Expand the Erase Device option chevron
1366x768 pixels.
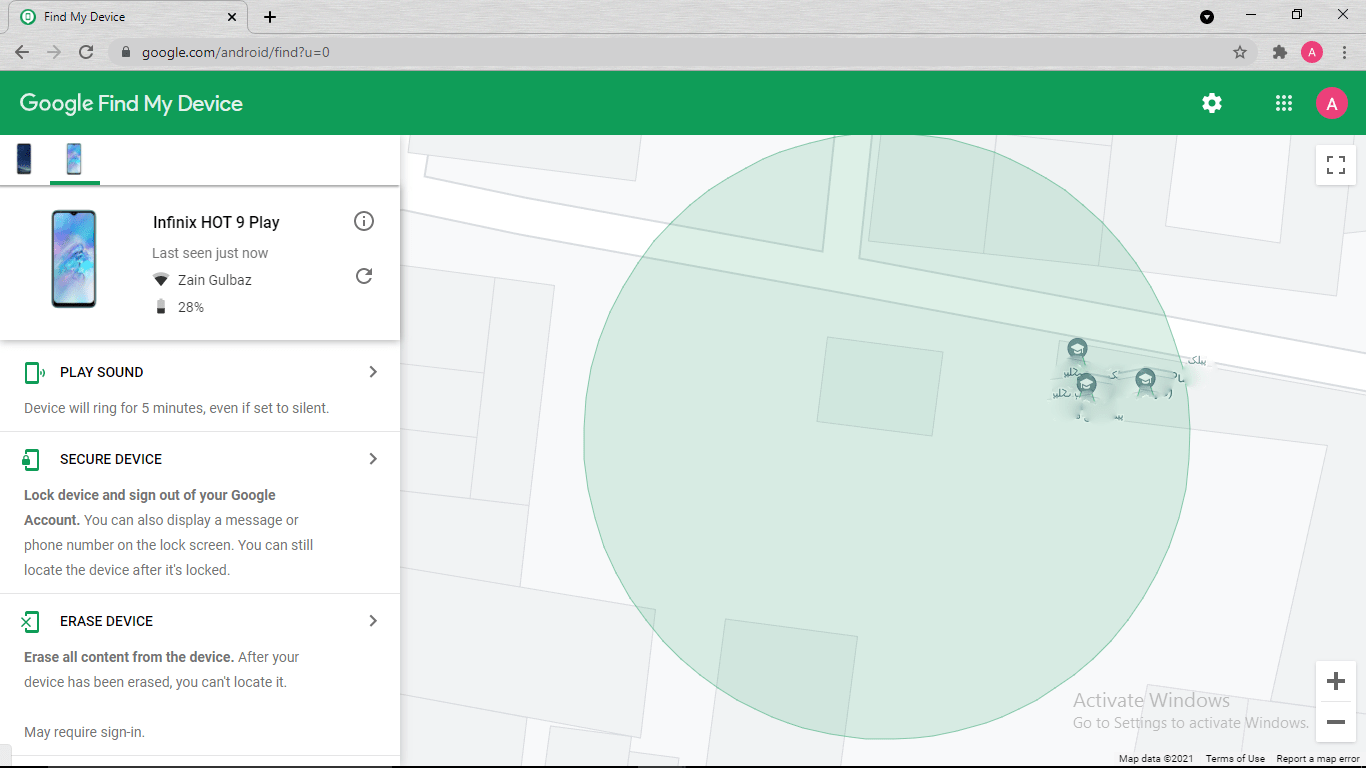pyautogui.click(x=373, y=620)
